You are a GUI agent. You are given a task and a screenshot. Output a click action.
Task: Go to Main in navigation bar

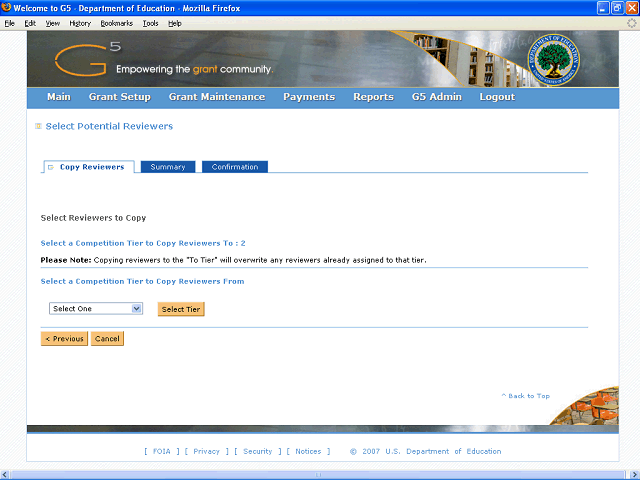point(59,97)
